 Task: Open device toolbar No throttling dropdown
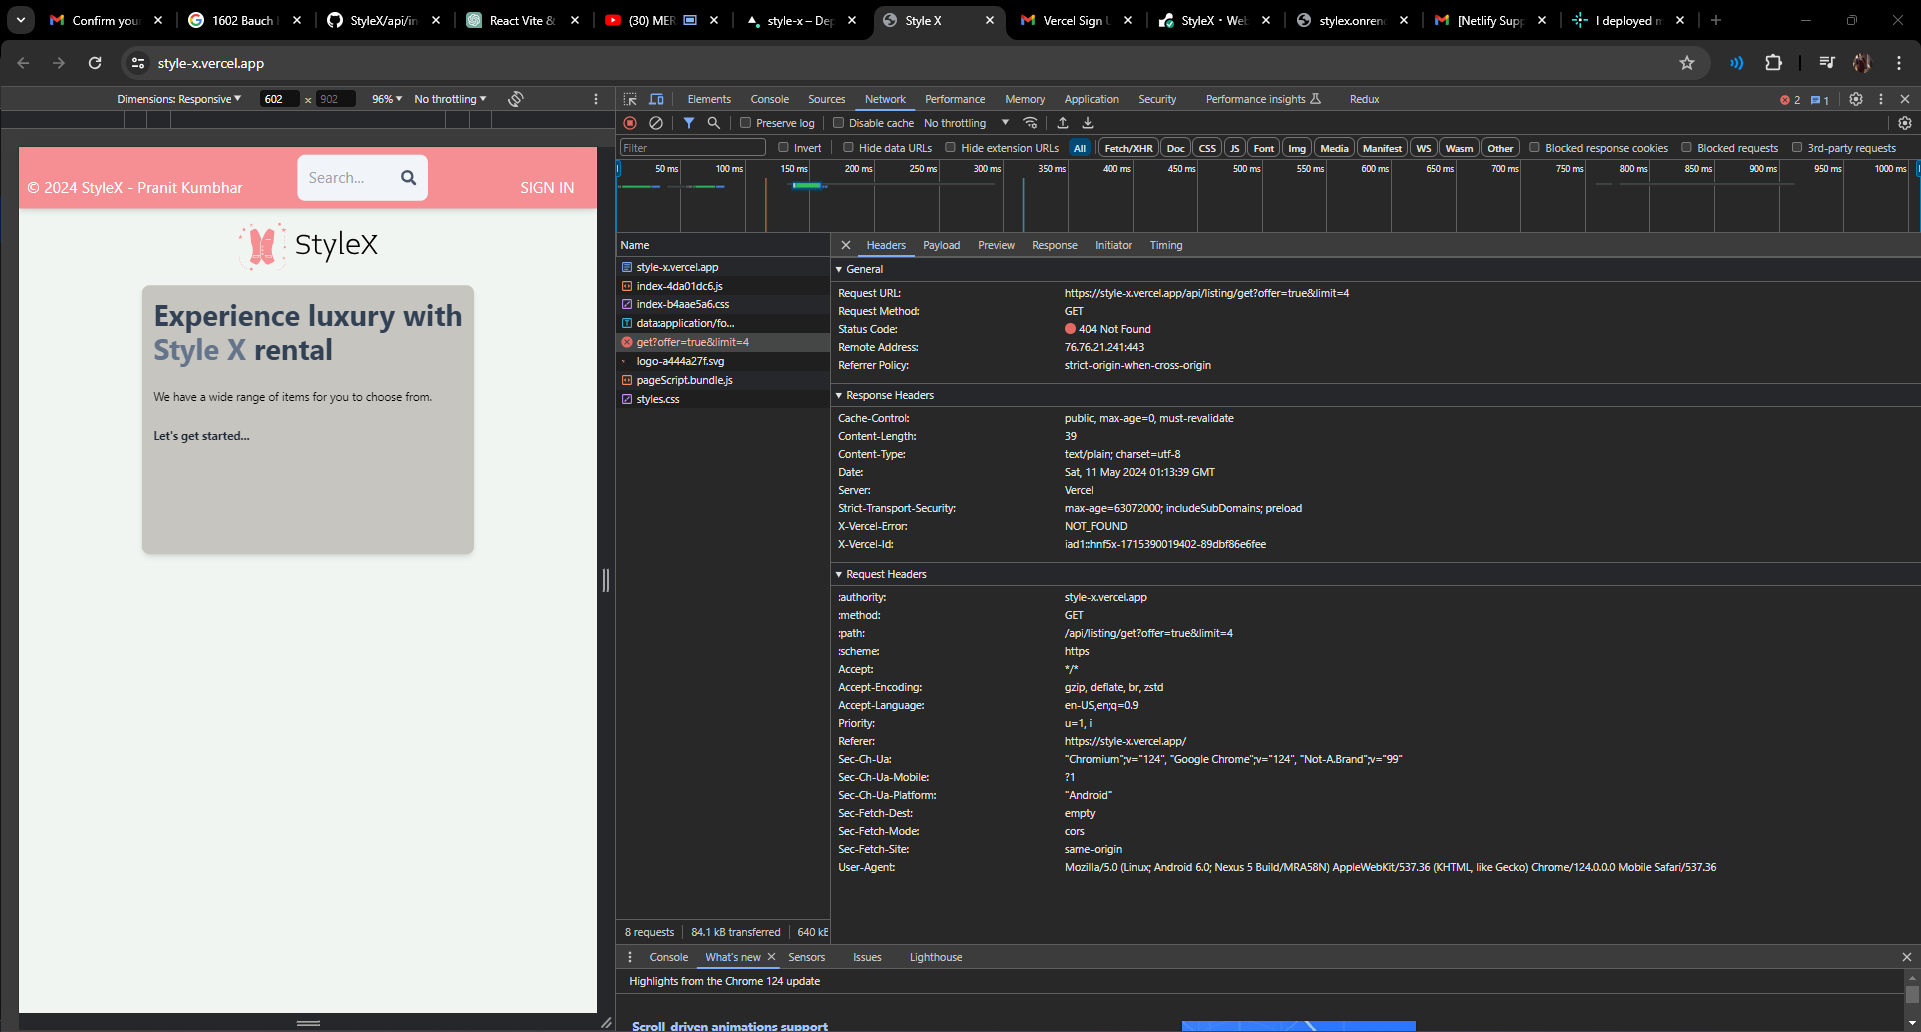(450, 99)
